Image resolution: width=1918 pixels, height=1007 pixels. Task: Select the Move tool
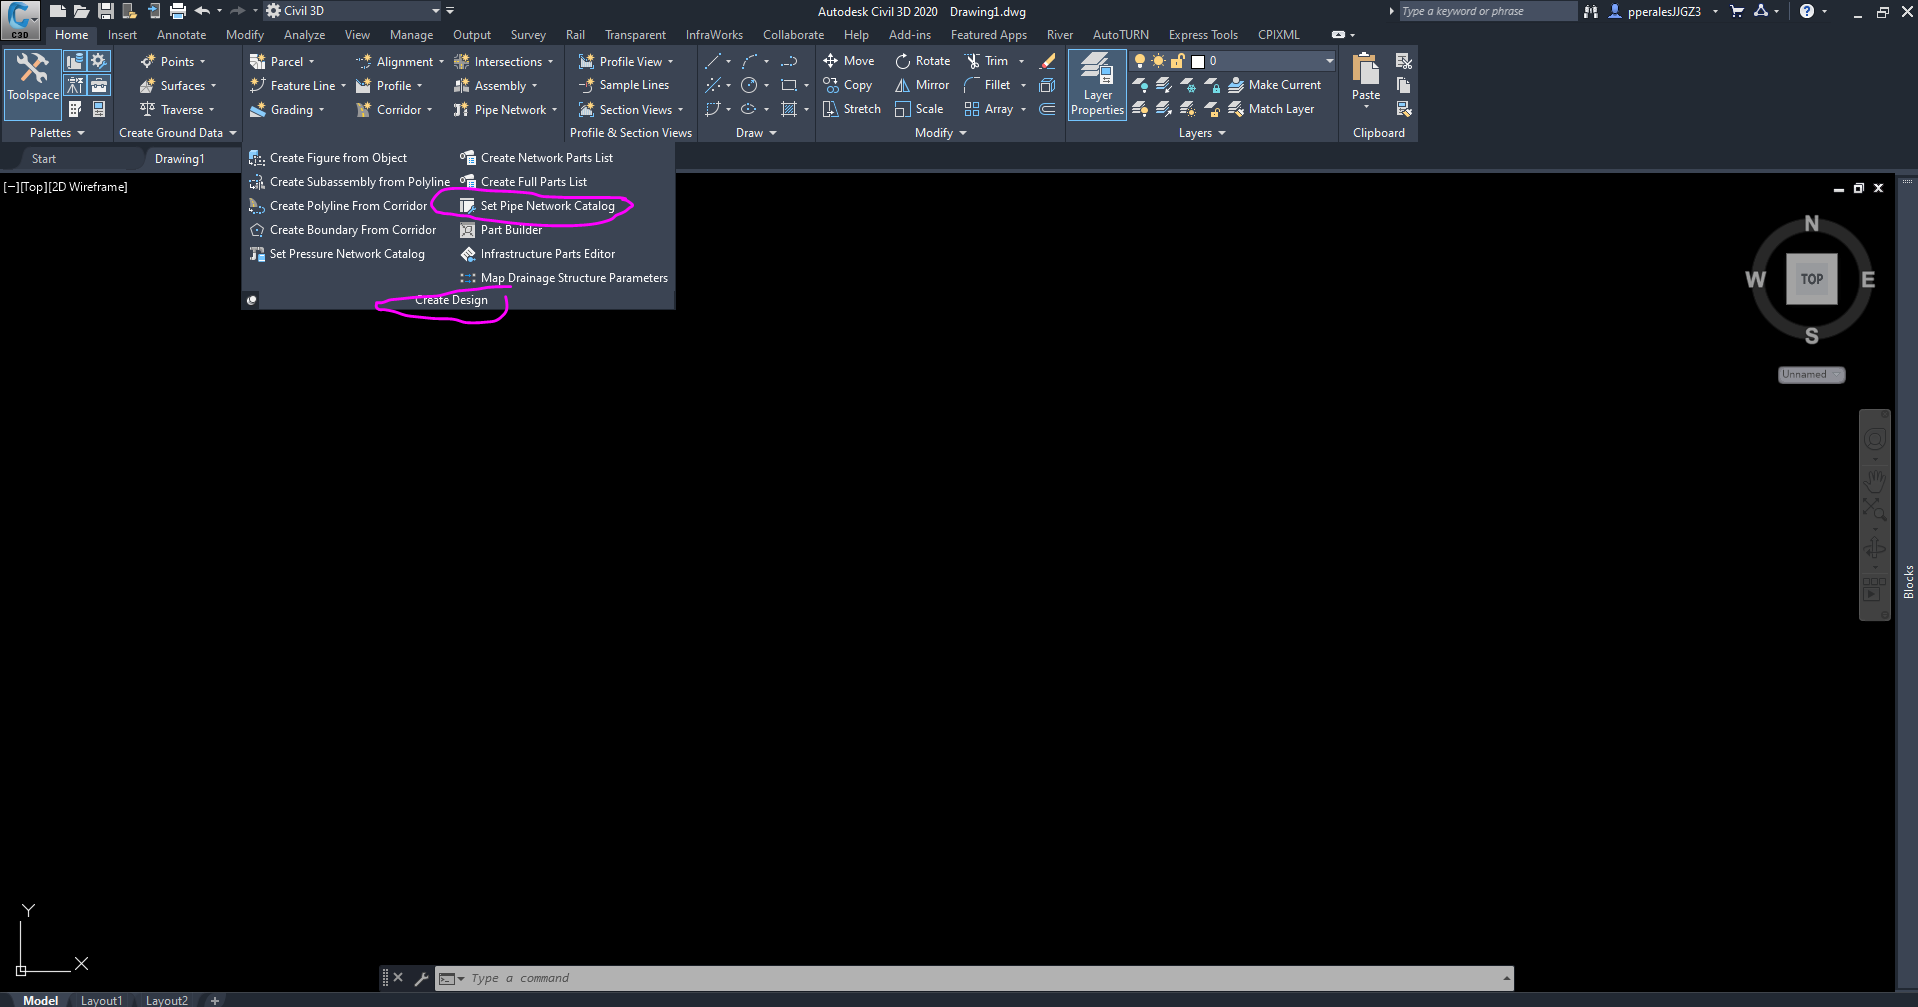[x=848, y=61]
